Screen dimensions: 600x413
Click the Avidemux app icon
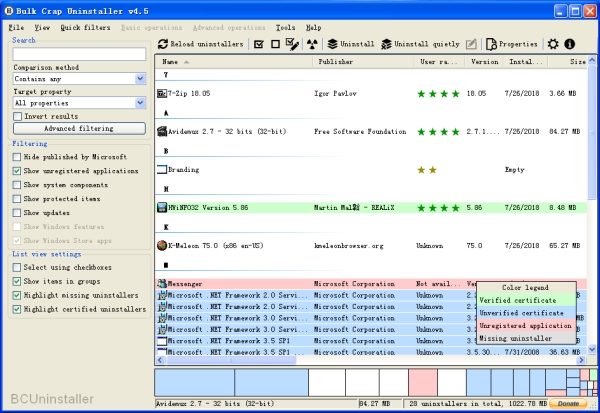coord(162,131)
